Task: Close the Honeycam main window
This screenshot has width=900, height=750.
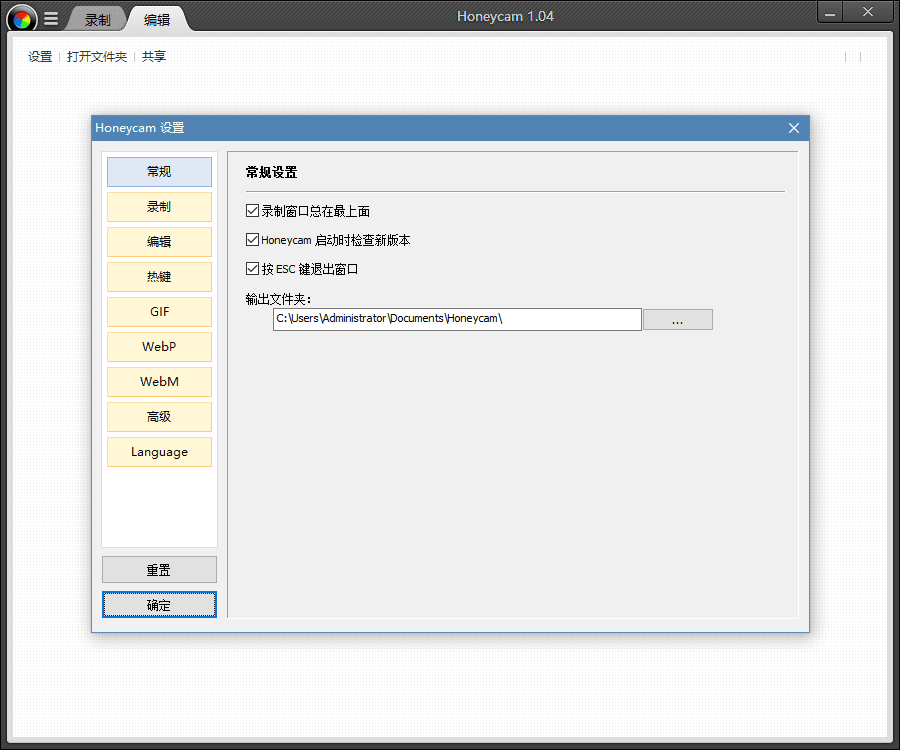Action: [868, 13]
